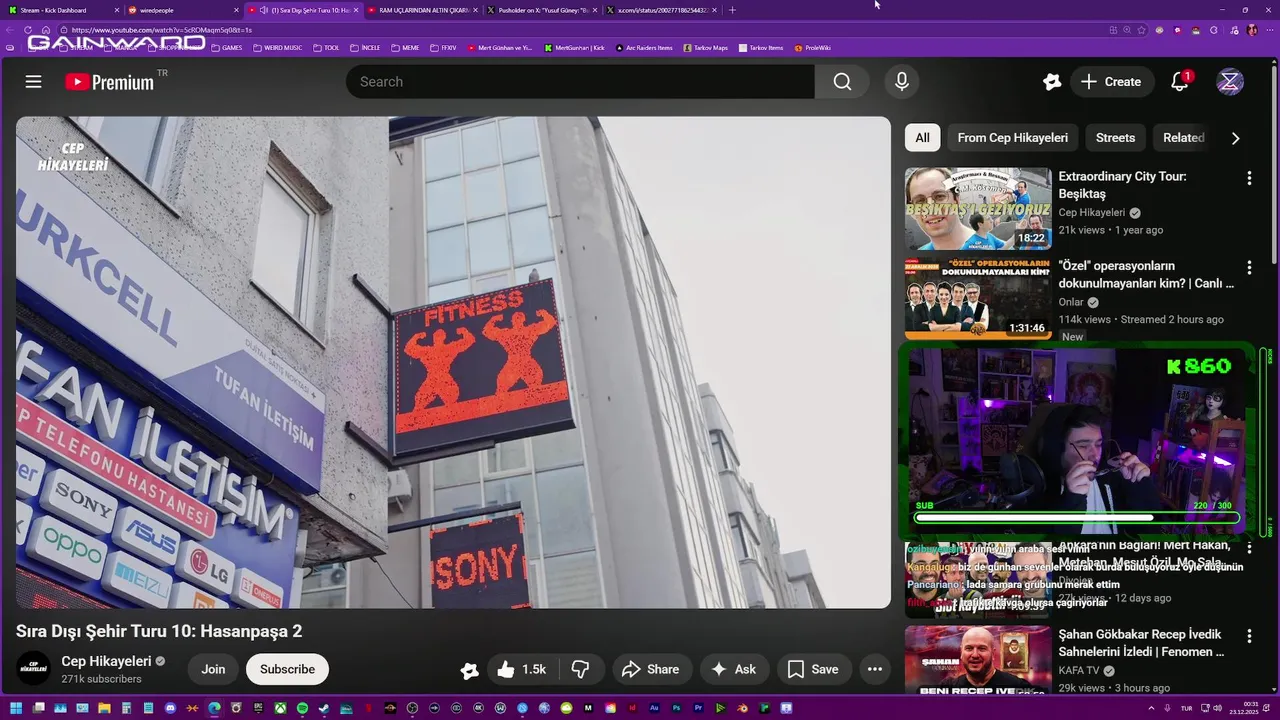The width and height of the screenshot is (1280, 720).
Task: Open the notifications bell
Action: [1180, 82]
